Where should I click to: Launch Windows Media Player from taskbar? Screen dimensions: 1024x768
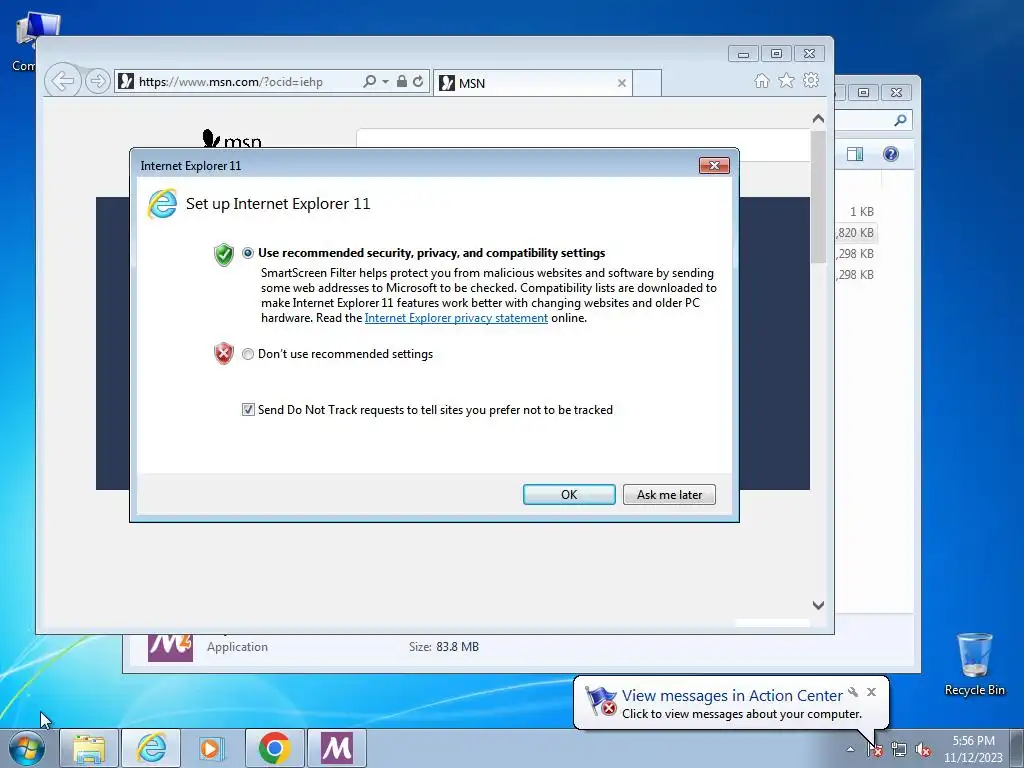point(212,748)
